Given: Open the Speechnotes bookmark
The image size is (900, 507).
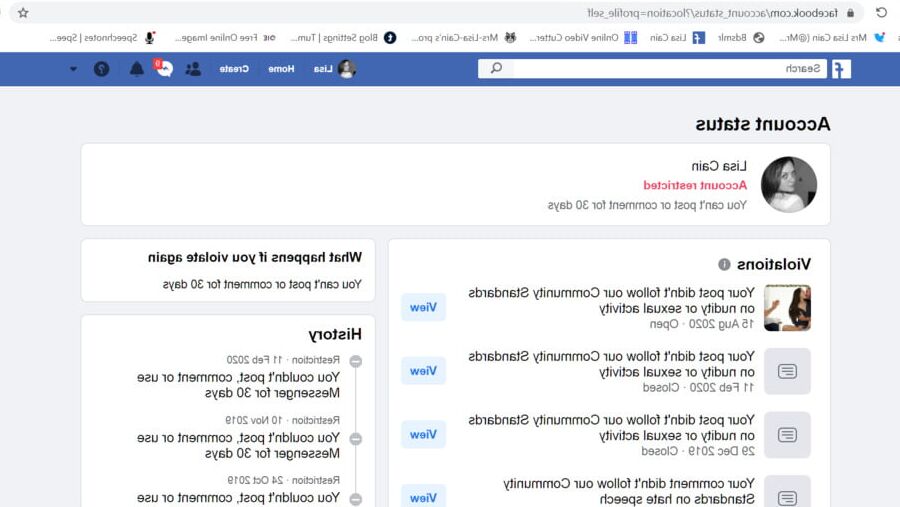Looking at the screenshot, I should [102, 38].
